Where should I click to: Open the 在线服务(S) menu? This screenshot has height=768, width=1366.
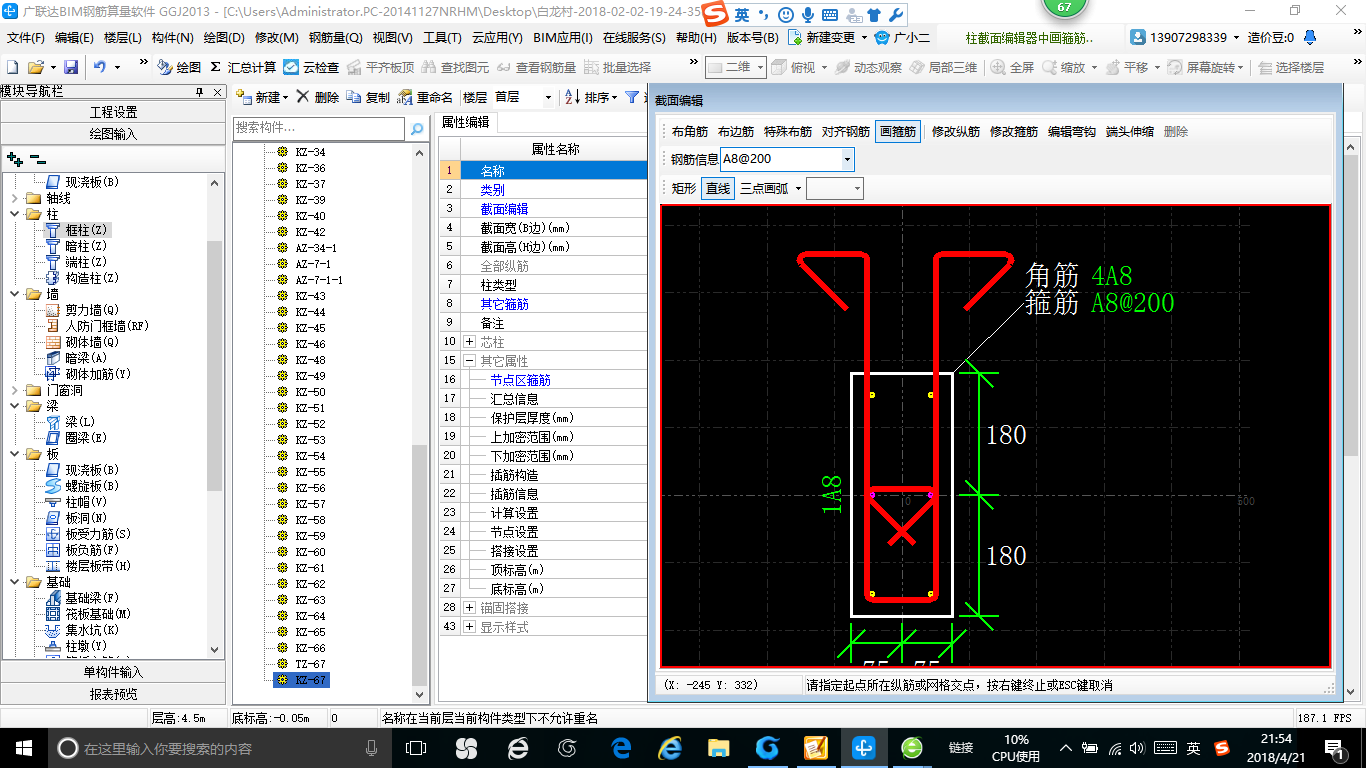click(634, 38)
